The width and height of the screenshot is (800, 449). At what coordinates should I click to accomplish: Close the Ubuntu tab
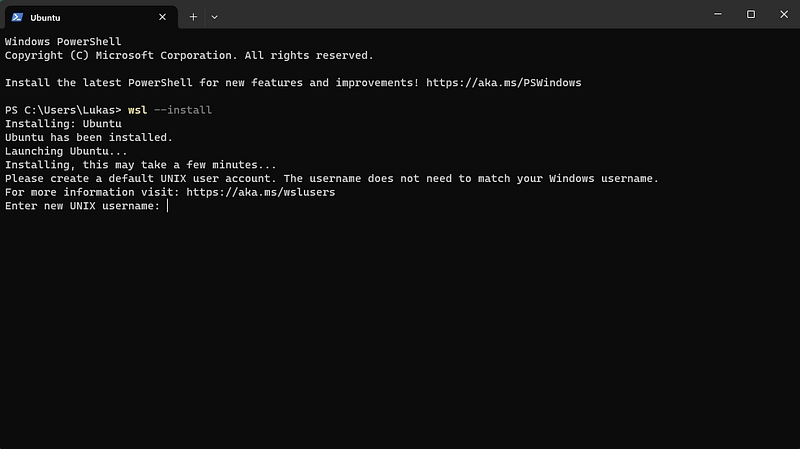pos(162,17)
